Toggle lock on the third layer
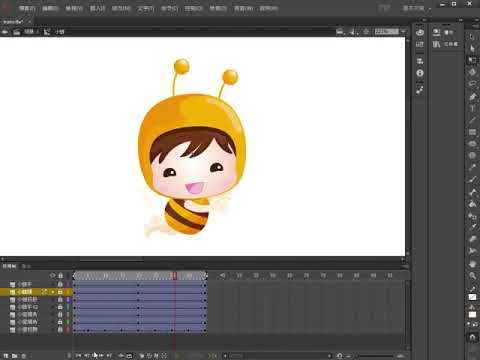 tap(60, 299)
